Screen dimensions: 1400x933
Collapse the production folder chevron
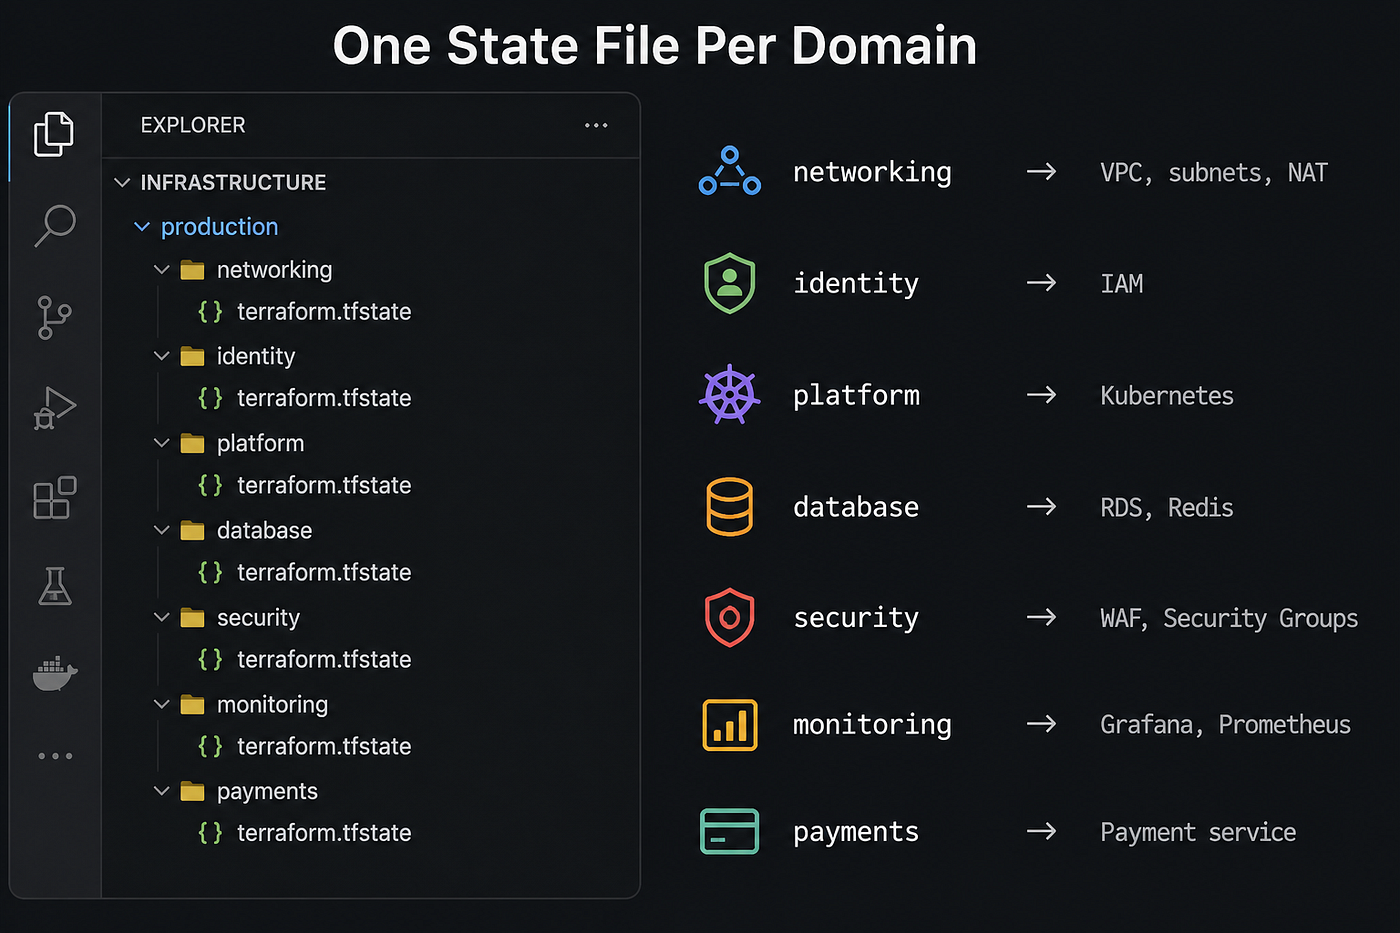pyautogui.click(x=142, y=227)
